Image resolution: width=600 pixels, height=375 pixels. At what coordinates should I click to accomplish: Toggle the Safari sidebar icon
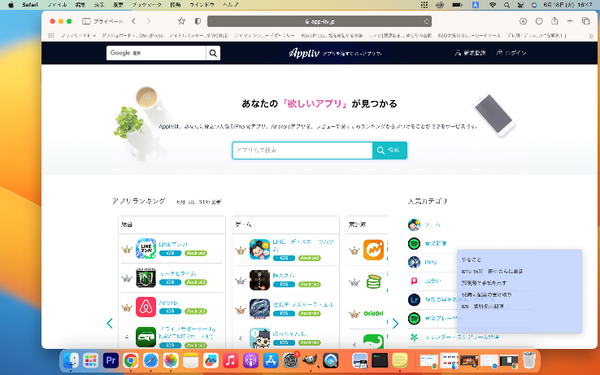(86, 21)
